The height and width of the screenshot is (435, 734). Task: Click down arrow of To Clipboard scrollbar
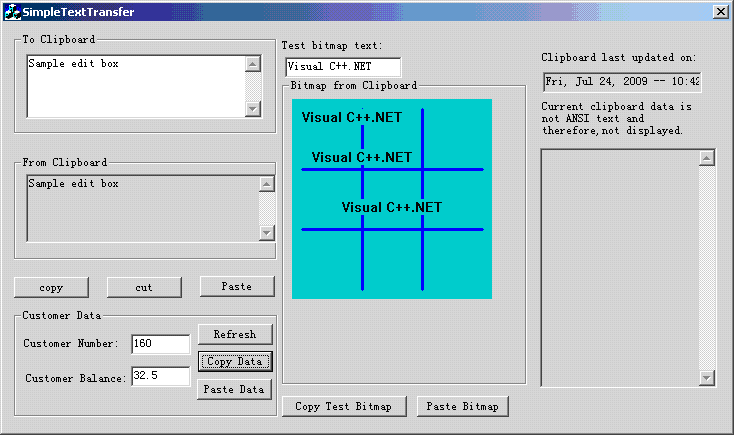pos(253,109)
